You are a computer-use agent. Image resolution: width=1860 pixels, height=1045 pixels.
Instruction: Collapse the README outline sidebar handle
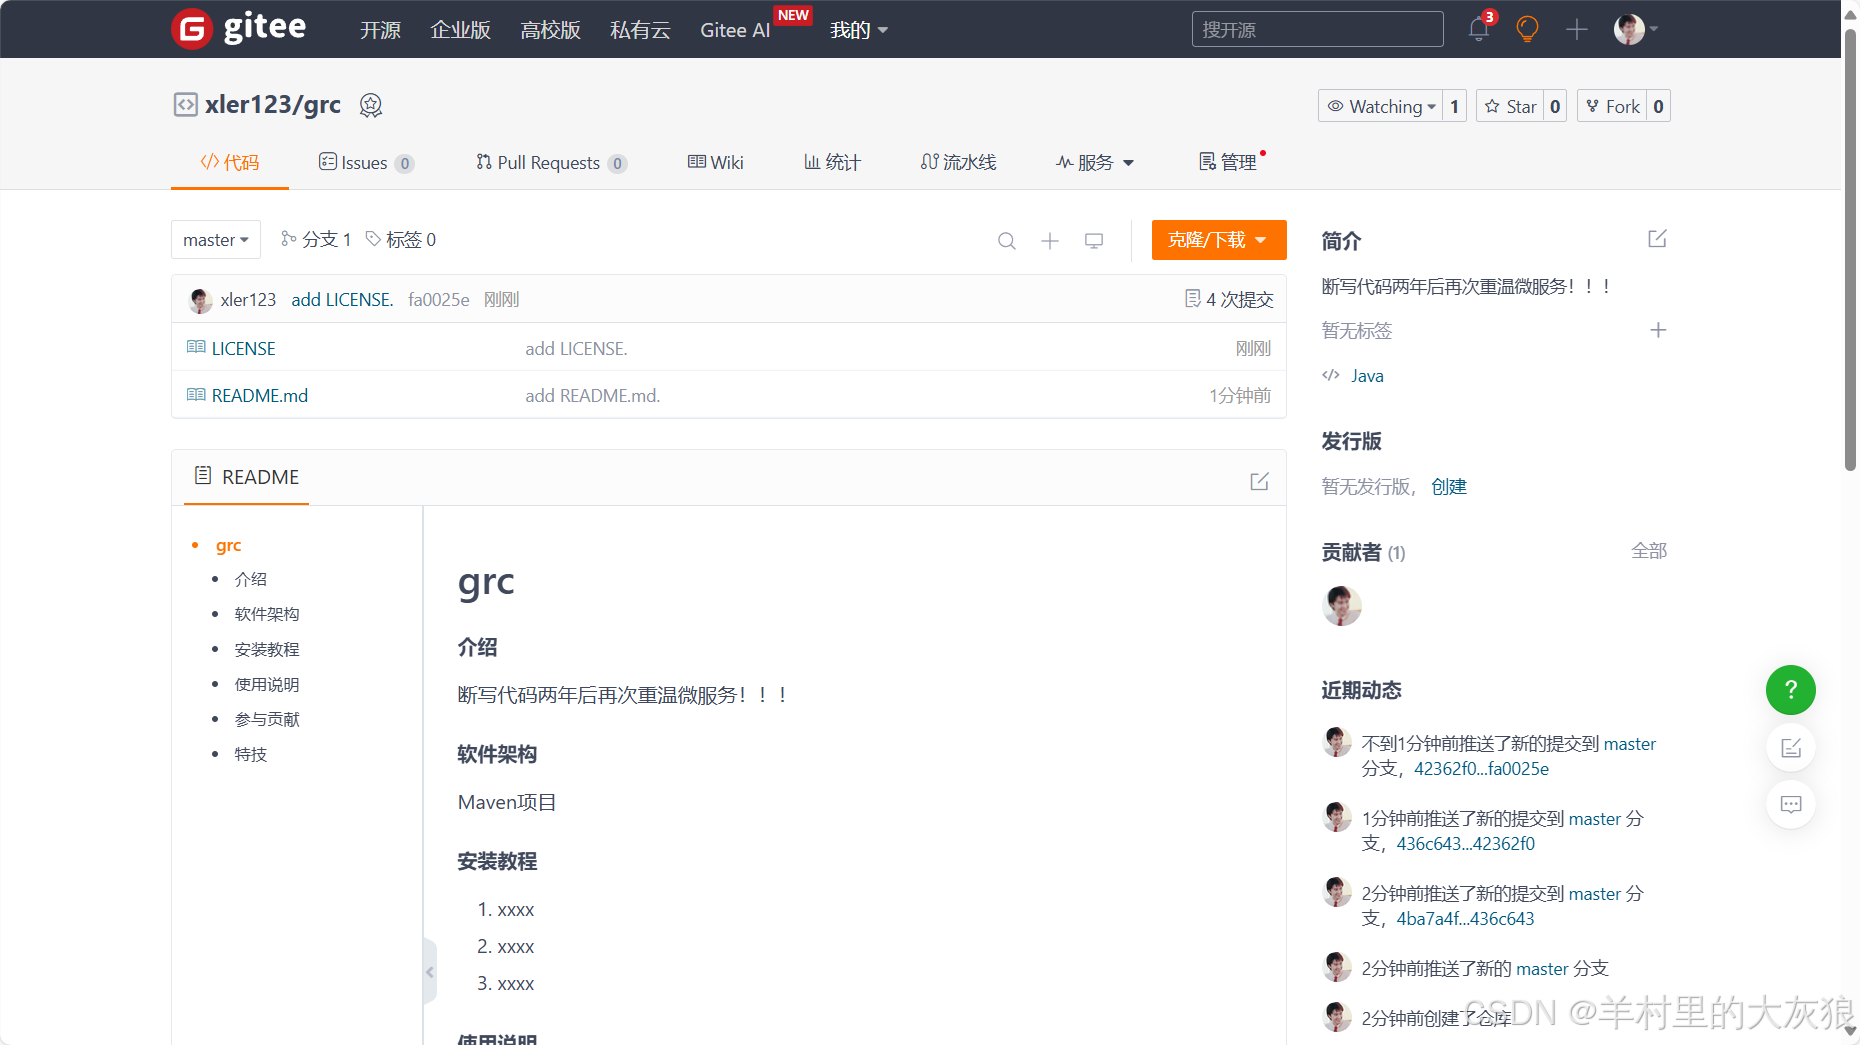coord(430,971)
